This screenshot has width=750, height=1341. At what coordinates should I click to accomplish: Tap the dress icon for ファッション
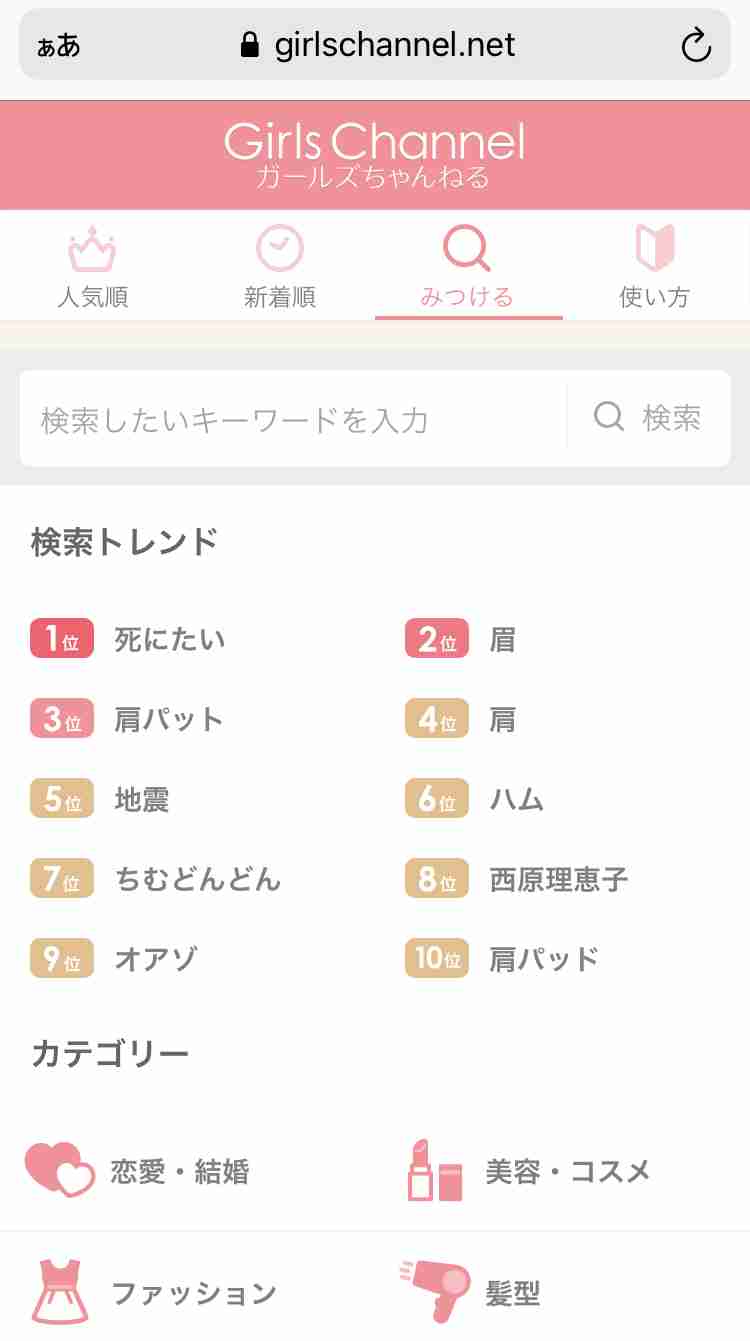tap(61, 1291)
